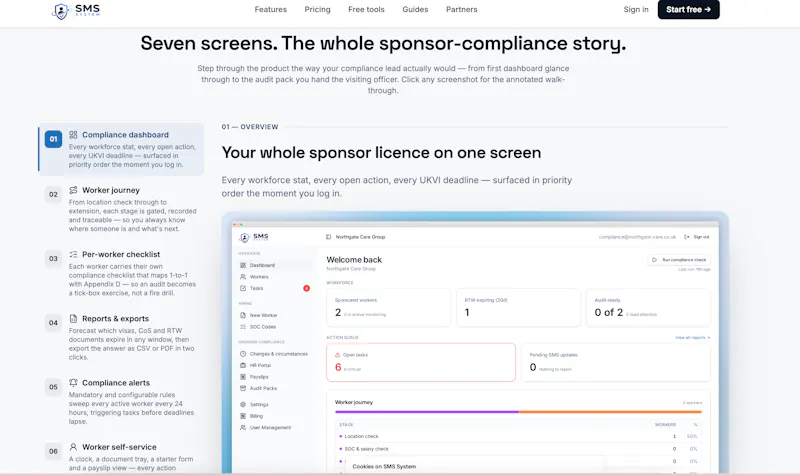Open the Guides nav item

pyautogui.click(x=415, y=10)
